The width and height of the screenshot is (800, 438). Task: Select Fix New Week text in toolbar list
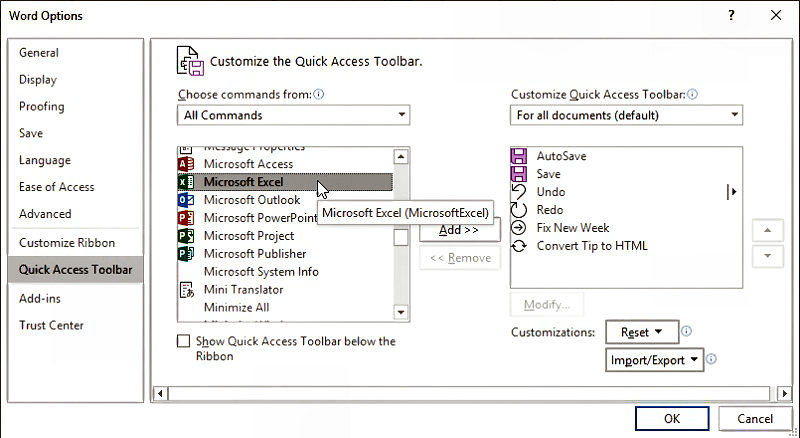click(x=572, y=228)
